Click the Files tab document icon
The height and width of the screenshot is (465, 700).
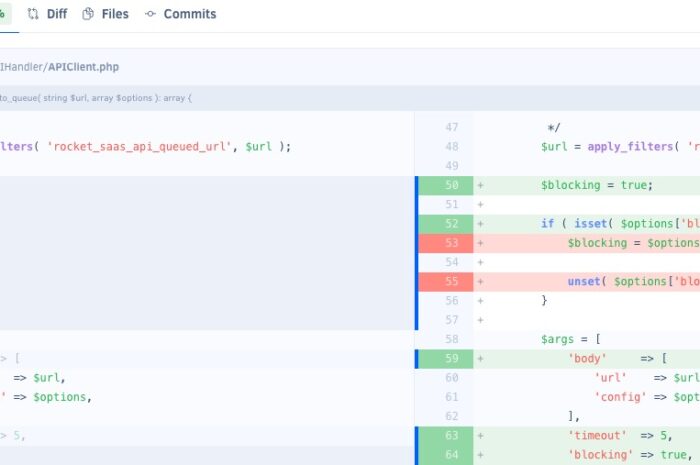click(89, 14)
